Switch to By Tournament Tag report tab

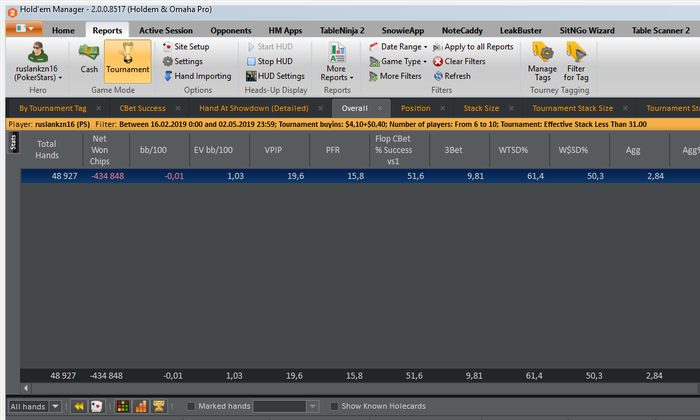[53, 108]
